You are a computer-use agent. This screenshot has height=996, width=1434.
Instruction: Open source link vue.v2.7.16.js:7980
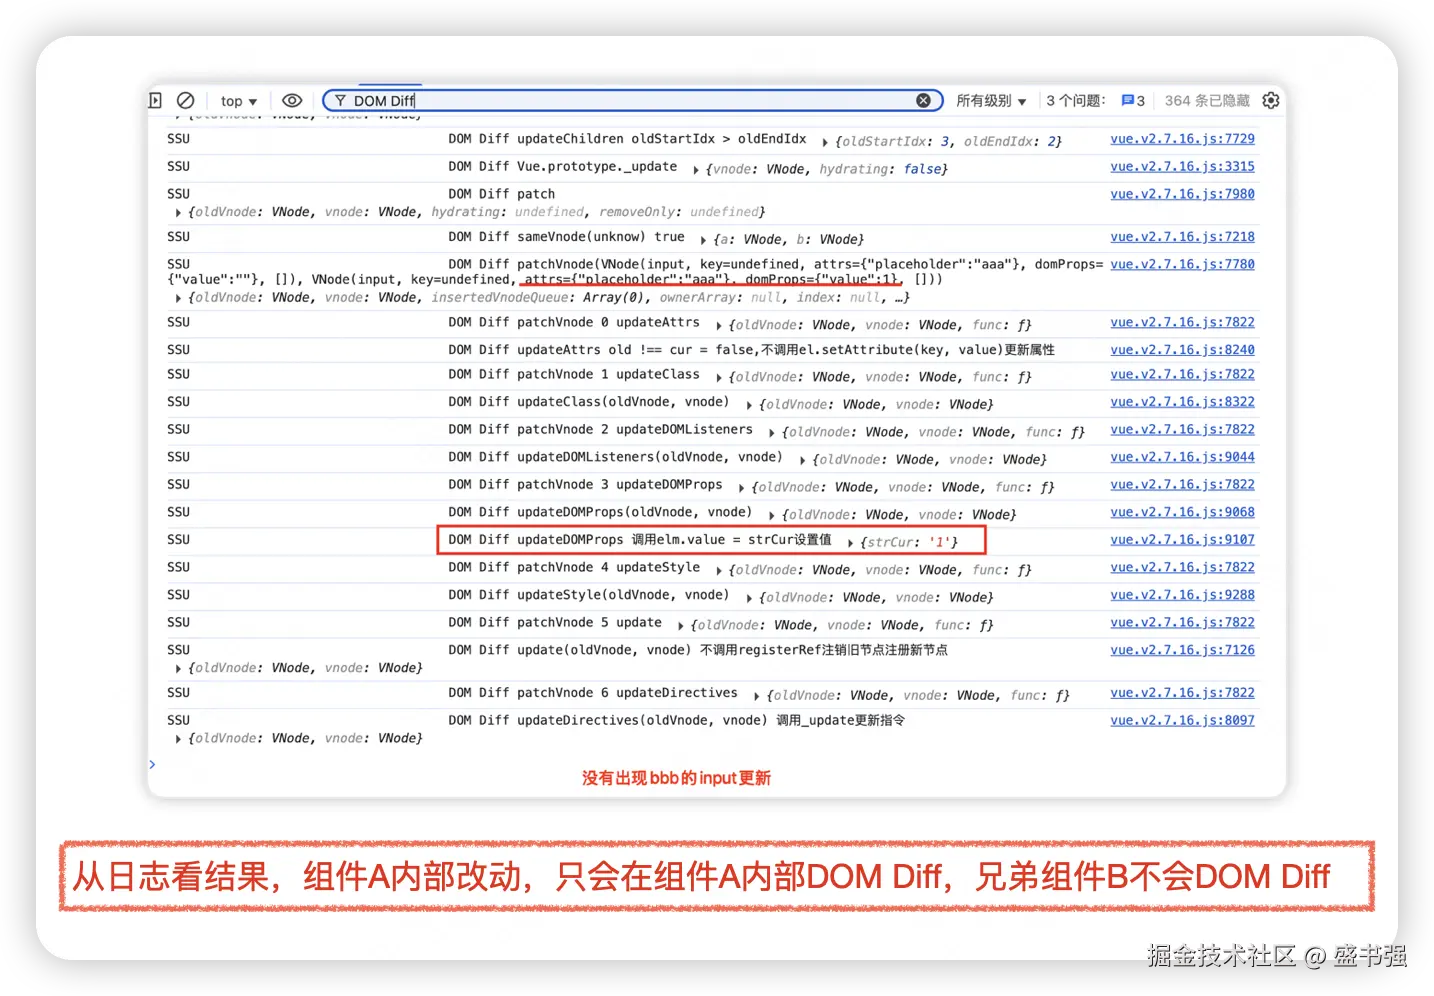(1182, 194)
